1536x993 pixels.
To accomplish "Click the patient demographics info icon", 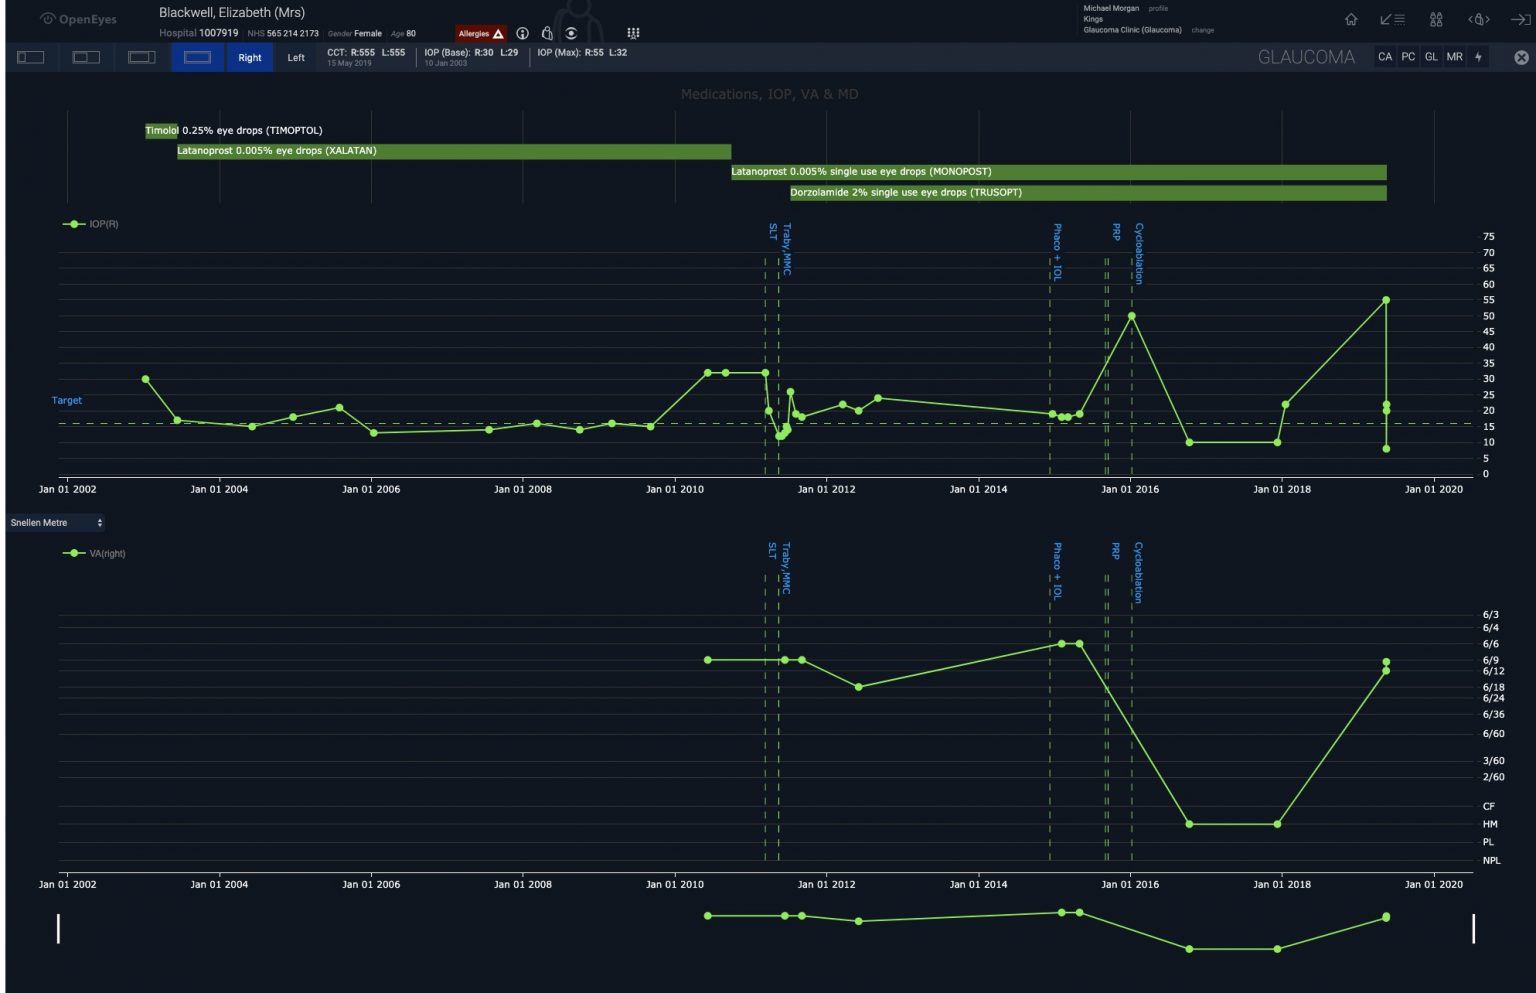I will (x=522, y=34).
